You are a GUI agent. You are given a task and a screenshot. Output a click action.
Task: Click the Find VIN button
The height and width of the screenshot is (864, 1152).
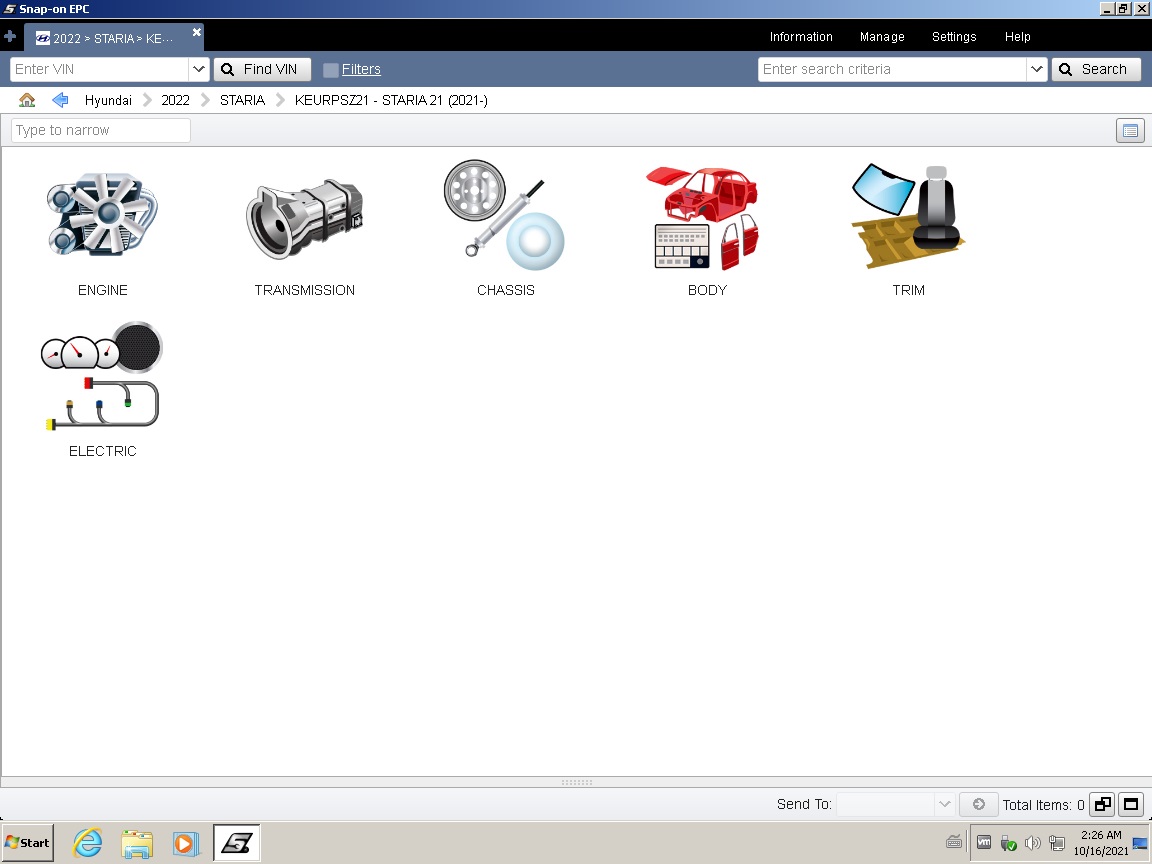262,69
